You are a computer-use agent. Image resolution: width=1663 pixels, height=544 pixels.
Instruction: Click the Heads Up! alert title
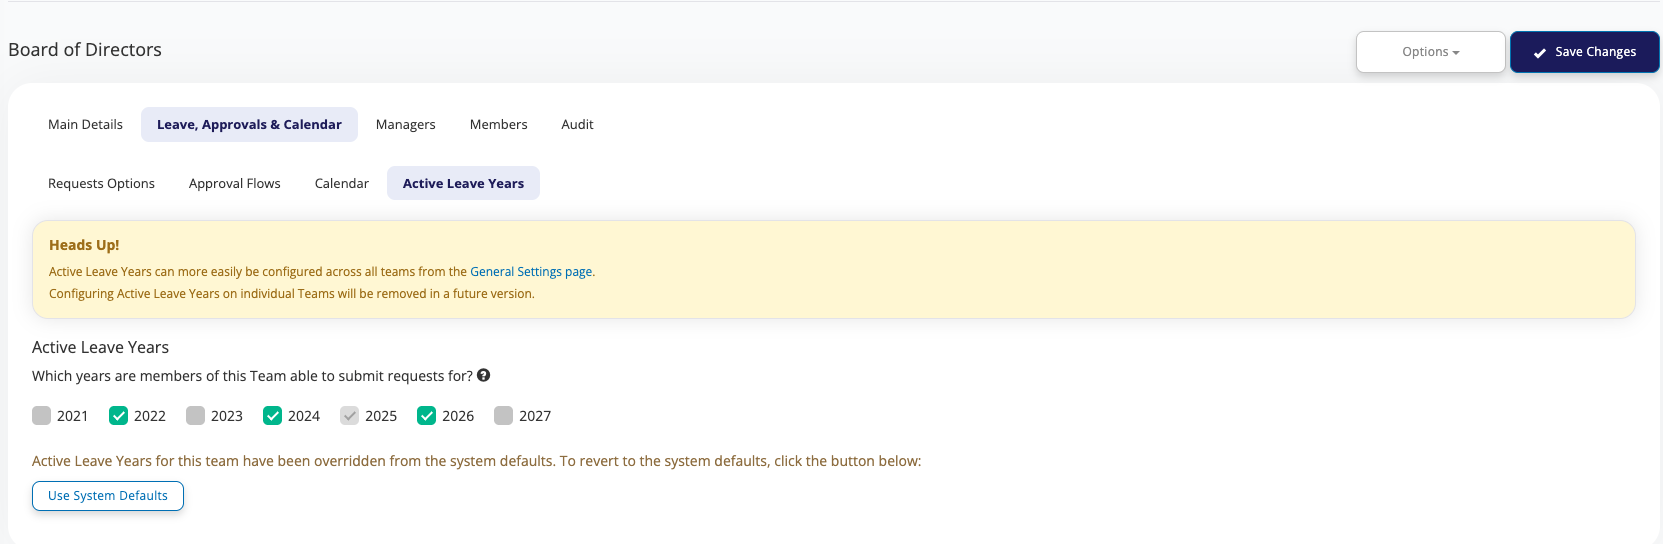(84, 245)
